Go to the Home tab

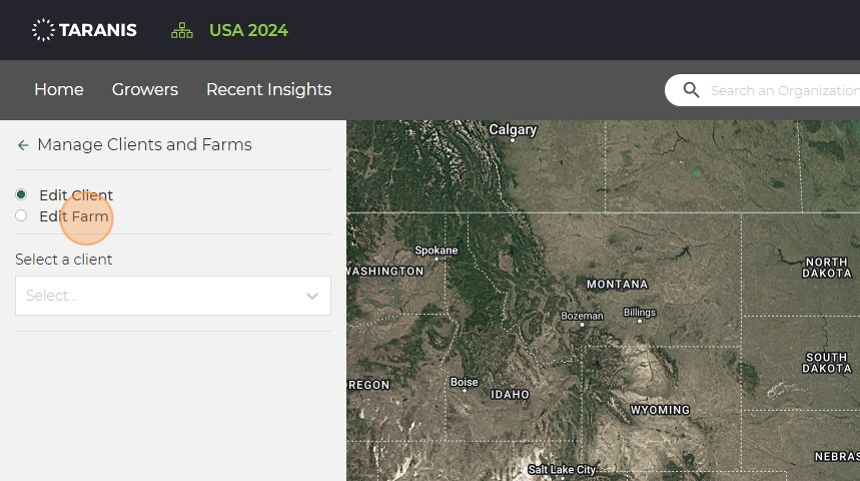[x=59, y=90]
